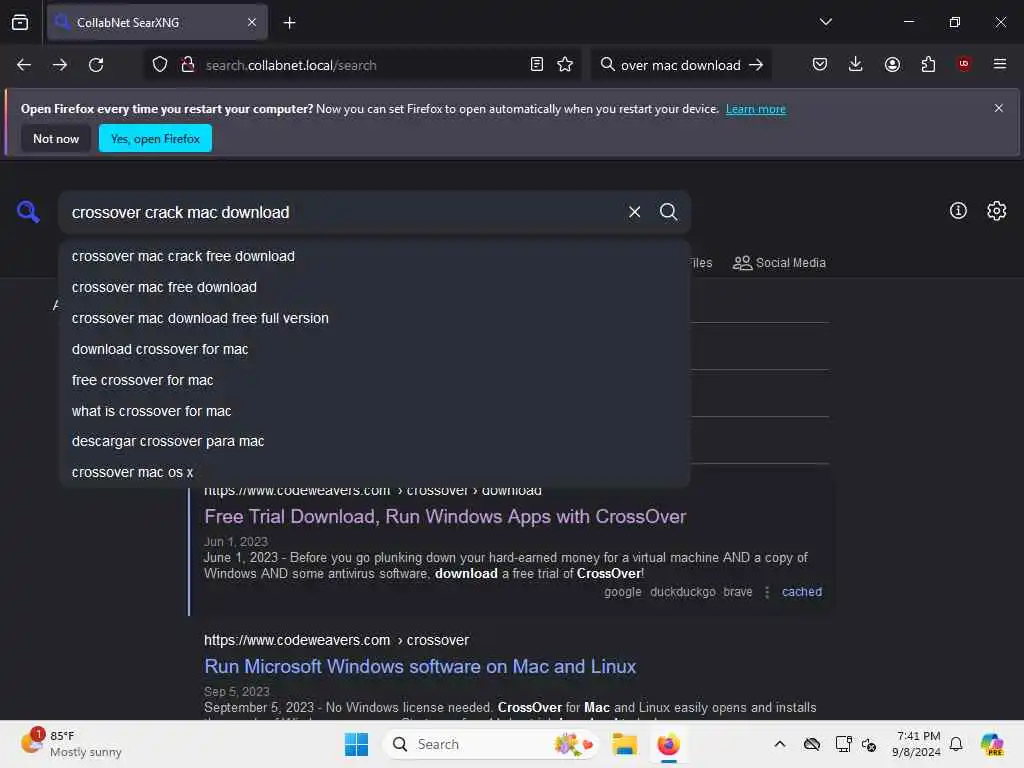Open SearXNG preferences gear icon
Screen dimensions: 1024x768
(997, 211)
